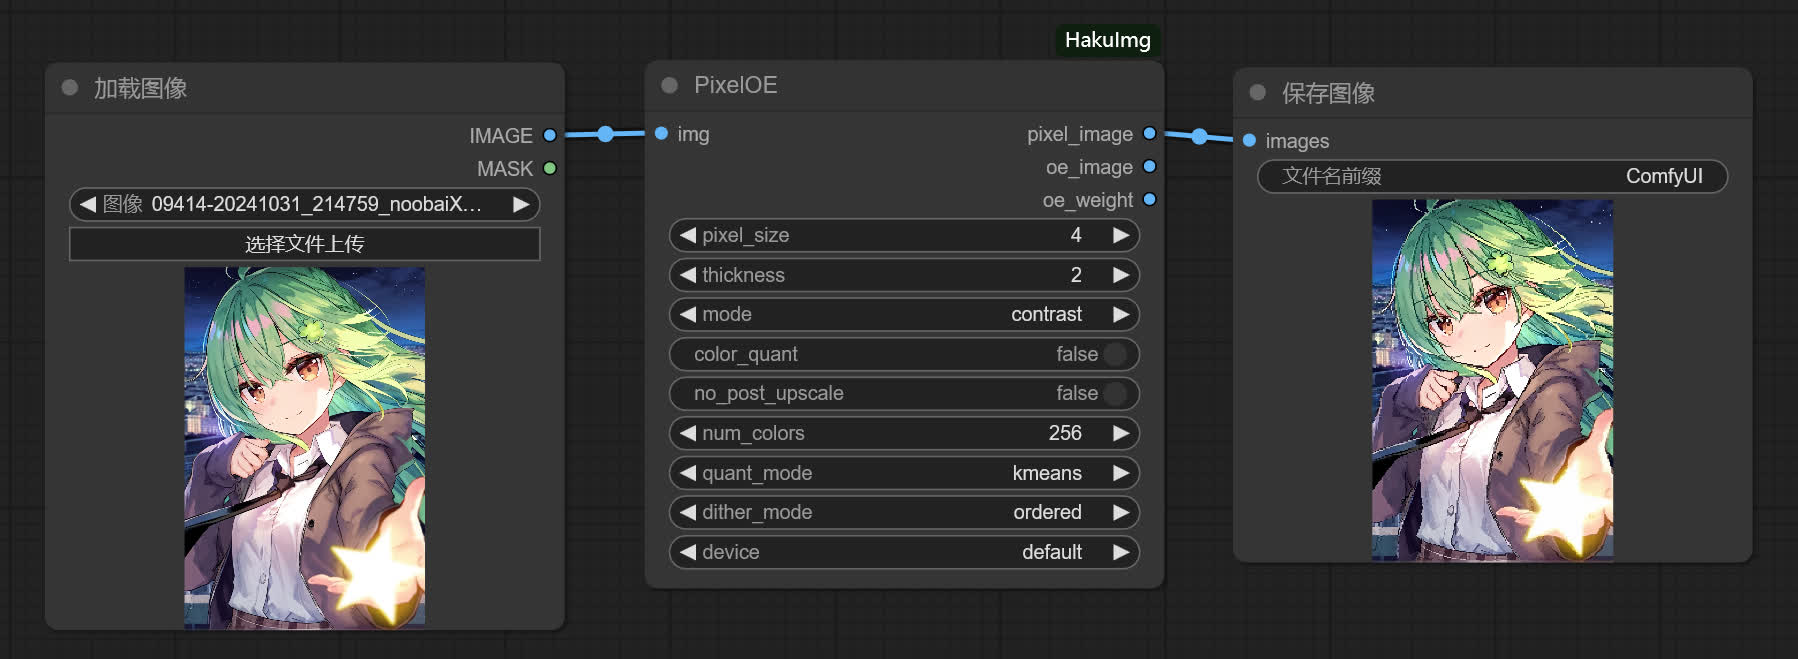The height and width of the screenshot is (659, 1798).
Task: Open the mode contrast dropdown
Action: tap(904, 314)
